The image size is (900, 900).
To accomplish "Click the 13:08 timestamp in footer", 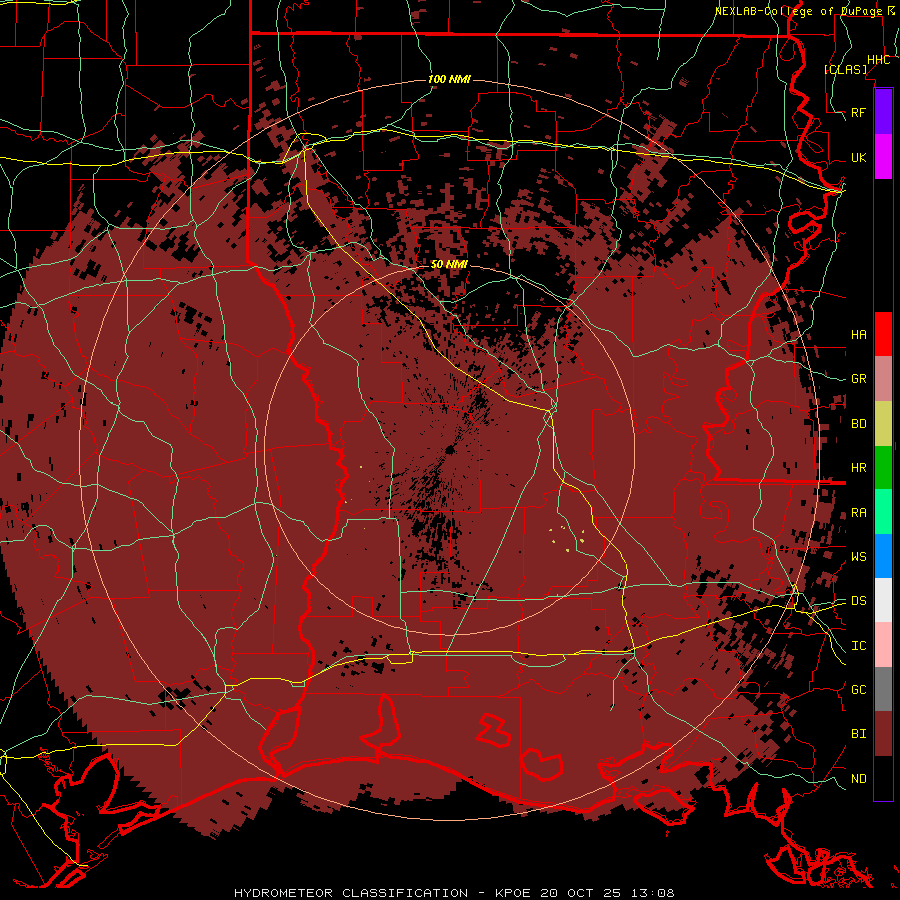I will (655, 893).
